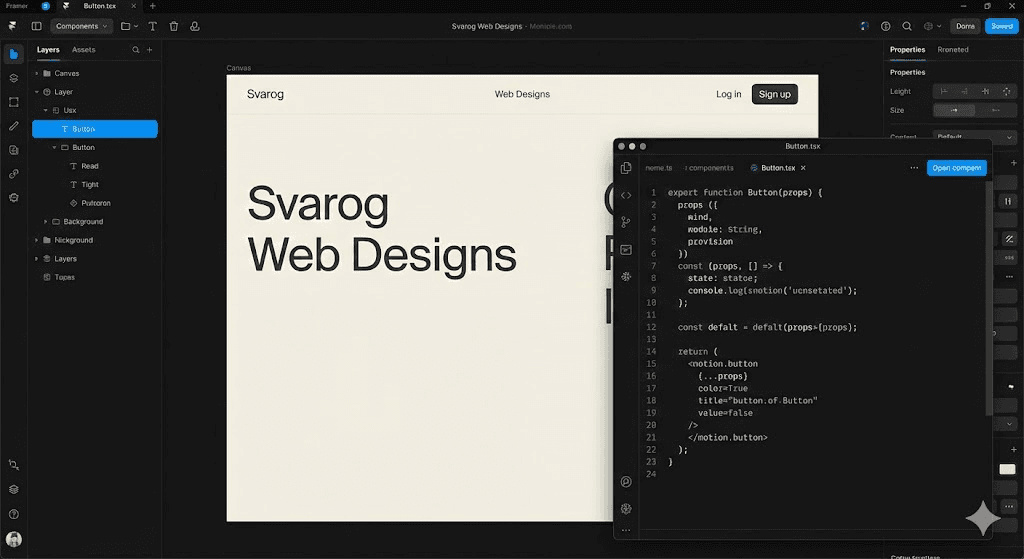Select the Text tool in top toolbar
1024x559 pixels.
point(152,26)
